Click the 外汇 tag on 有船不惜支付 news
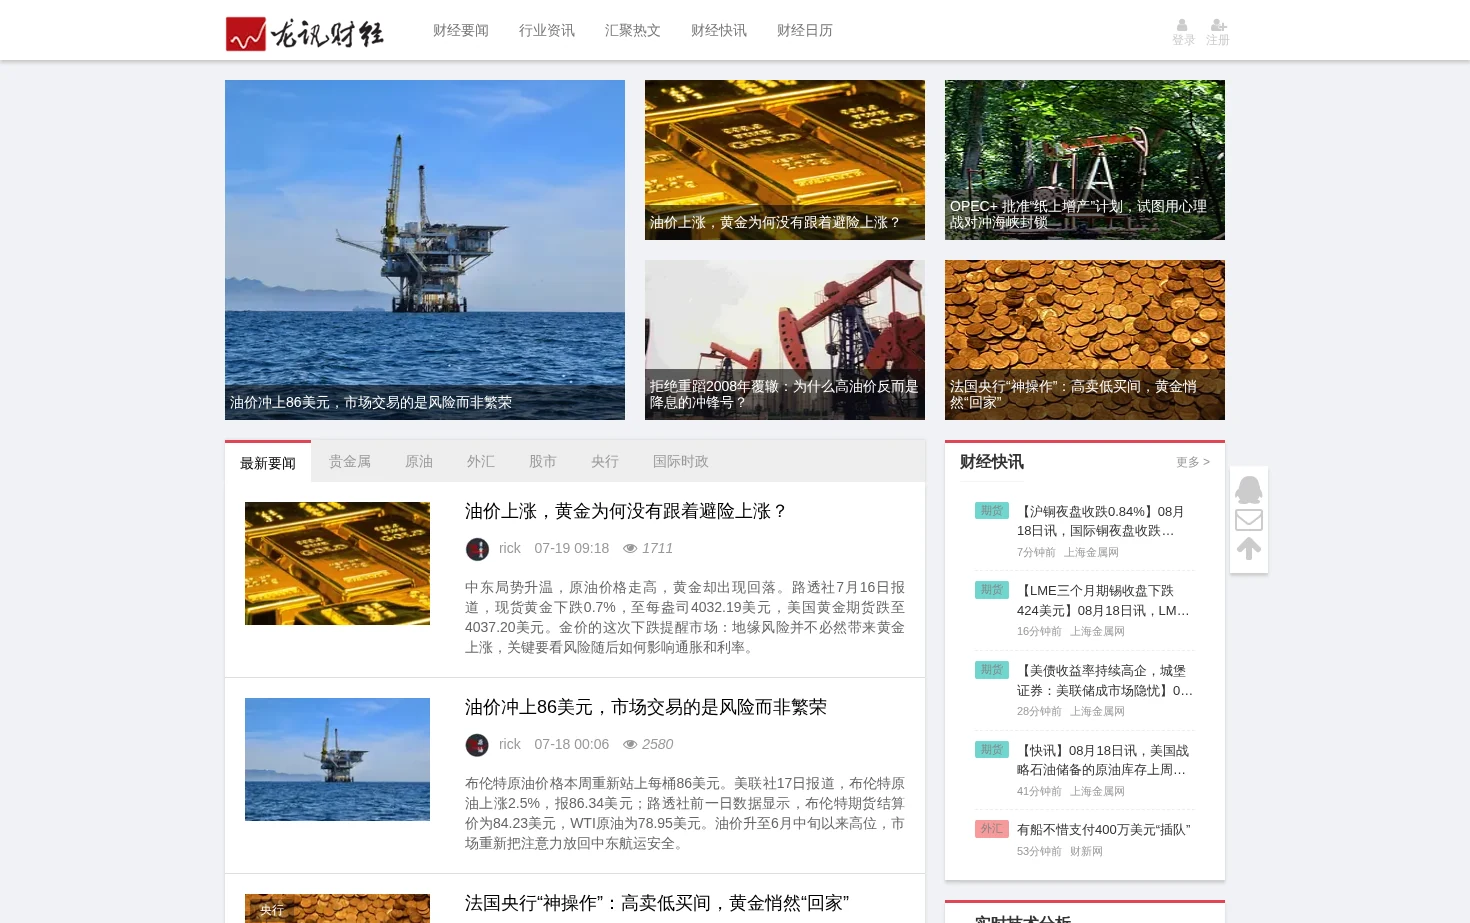This screenshot has height=923, width=1470. 992,829
